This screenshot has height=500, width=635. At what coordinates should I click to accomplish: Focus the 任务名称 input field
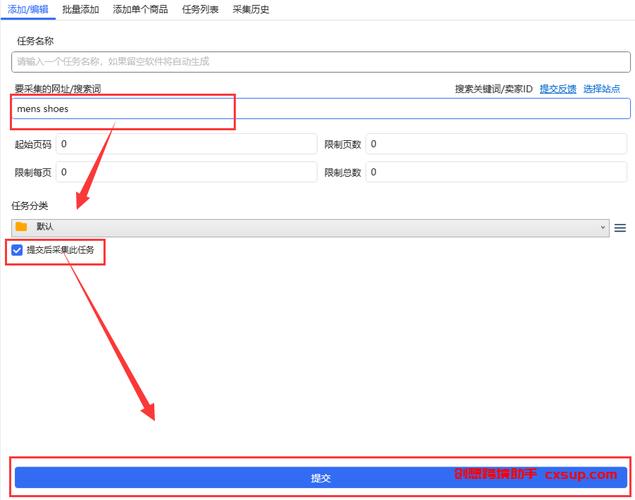[321, 62]
